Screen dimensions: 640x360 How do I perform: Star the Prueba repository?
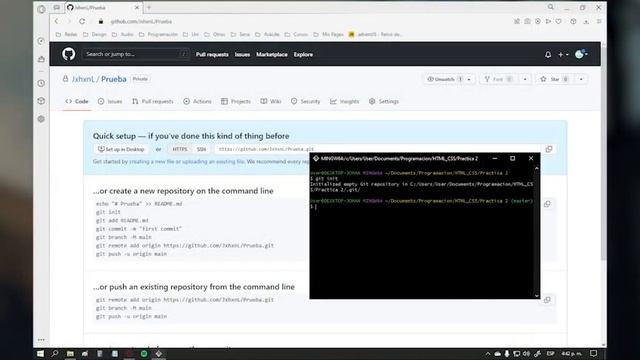tap(554, 79)
